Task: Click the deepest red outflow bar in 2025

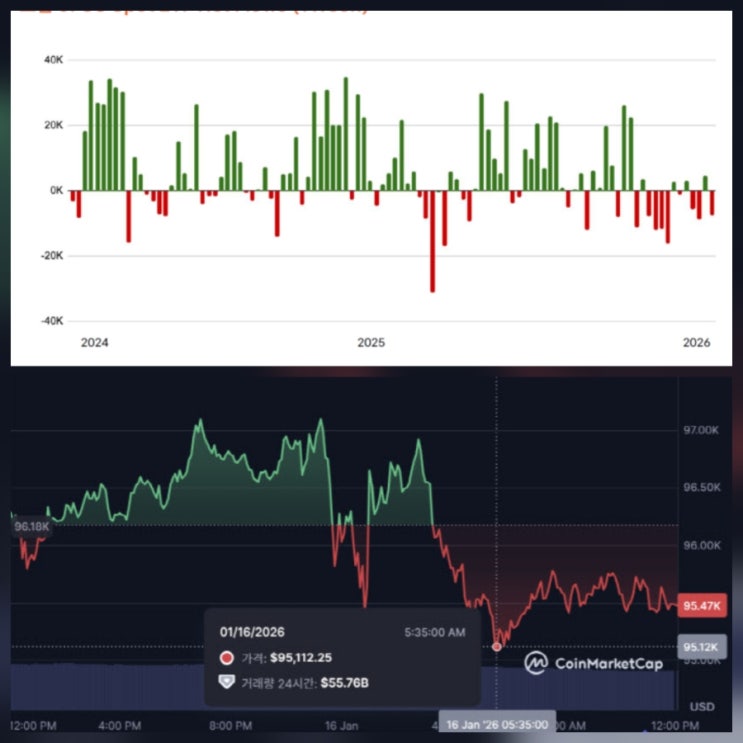Action: [432, 241]
